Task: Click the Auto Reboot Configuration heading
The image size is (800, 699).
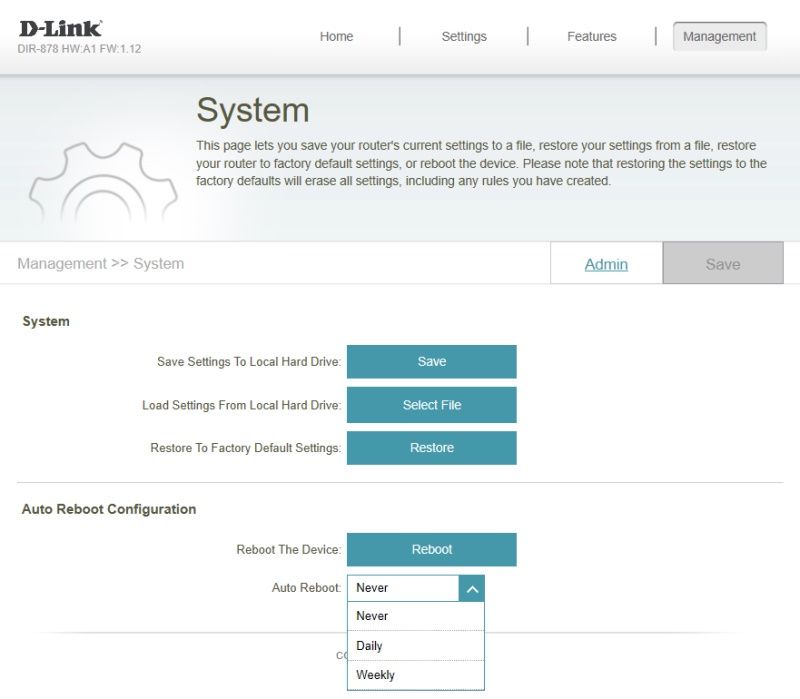Action: (x=109, y=509)
